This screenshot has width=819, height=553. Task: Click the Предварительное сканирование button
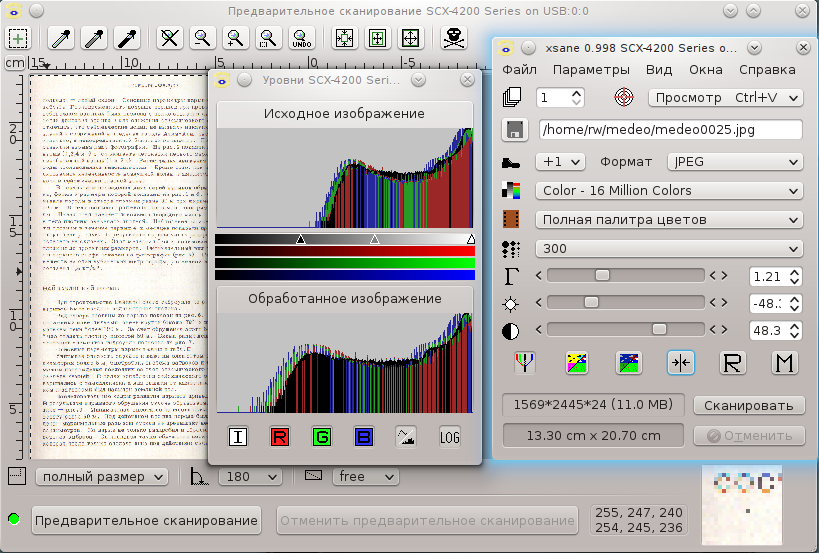(146, 520)
